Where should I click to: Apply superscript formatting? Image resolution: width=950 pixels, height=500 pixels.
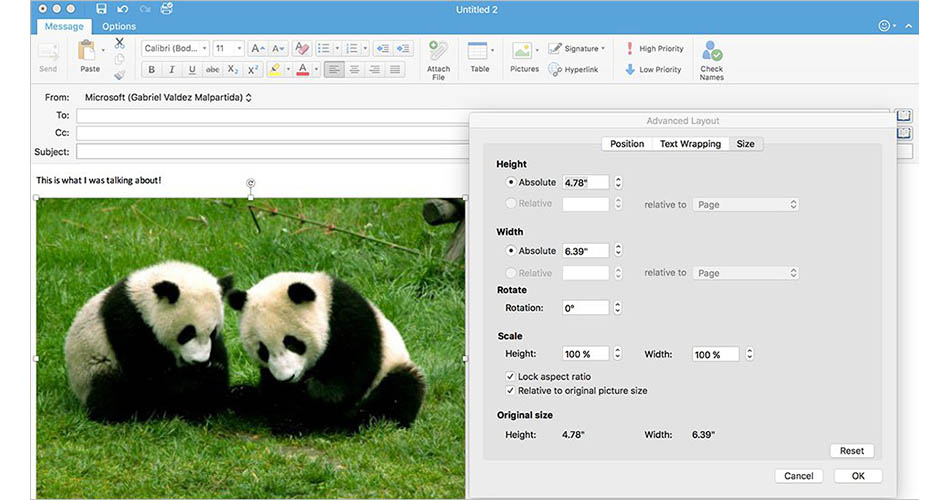click(x=253, y=70)
